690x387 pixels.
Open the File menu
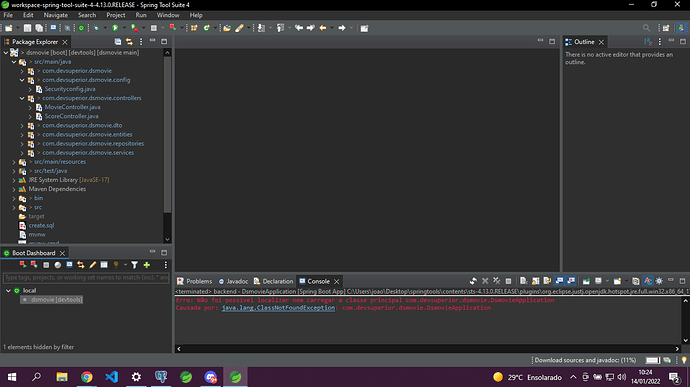click(8, 15)
